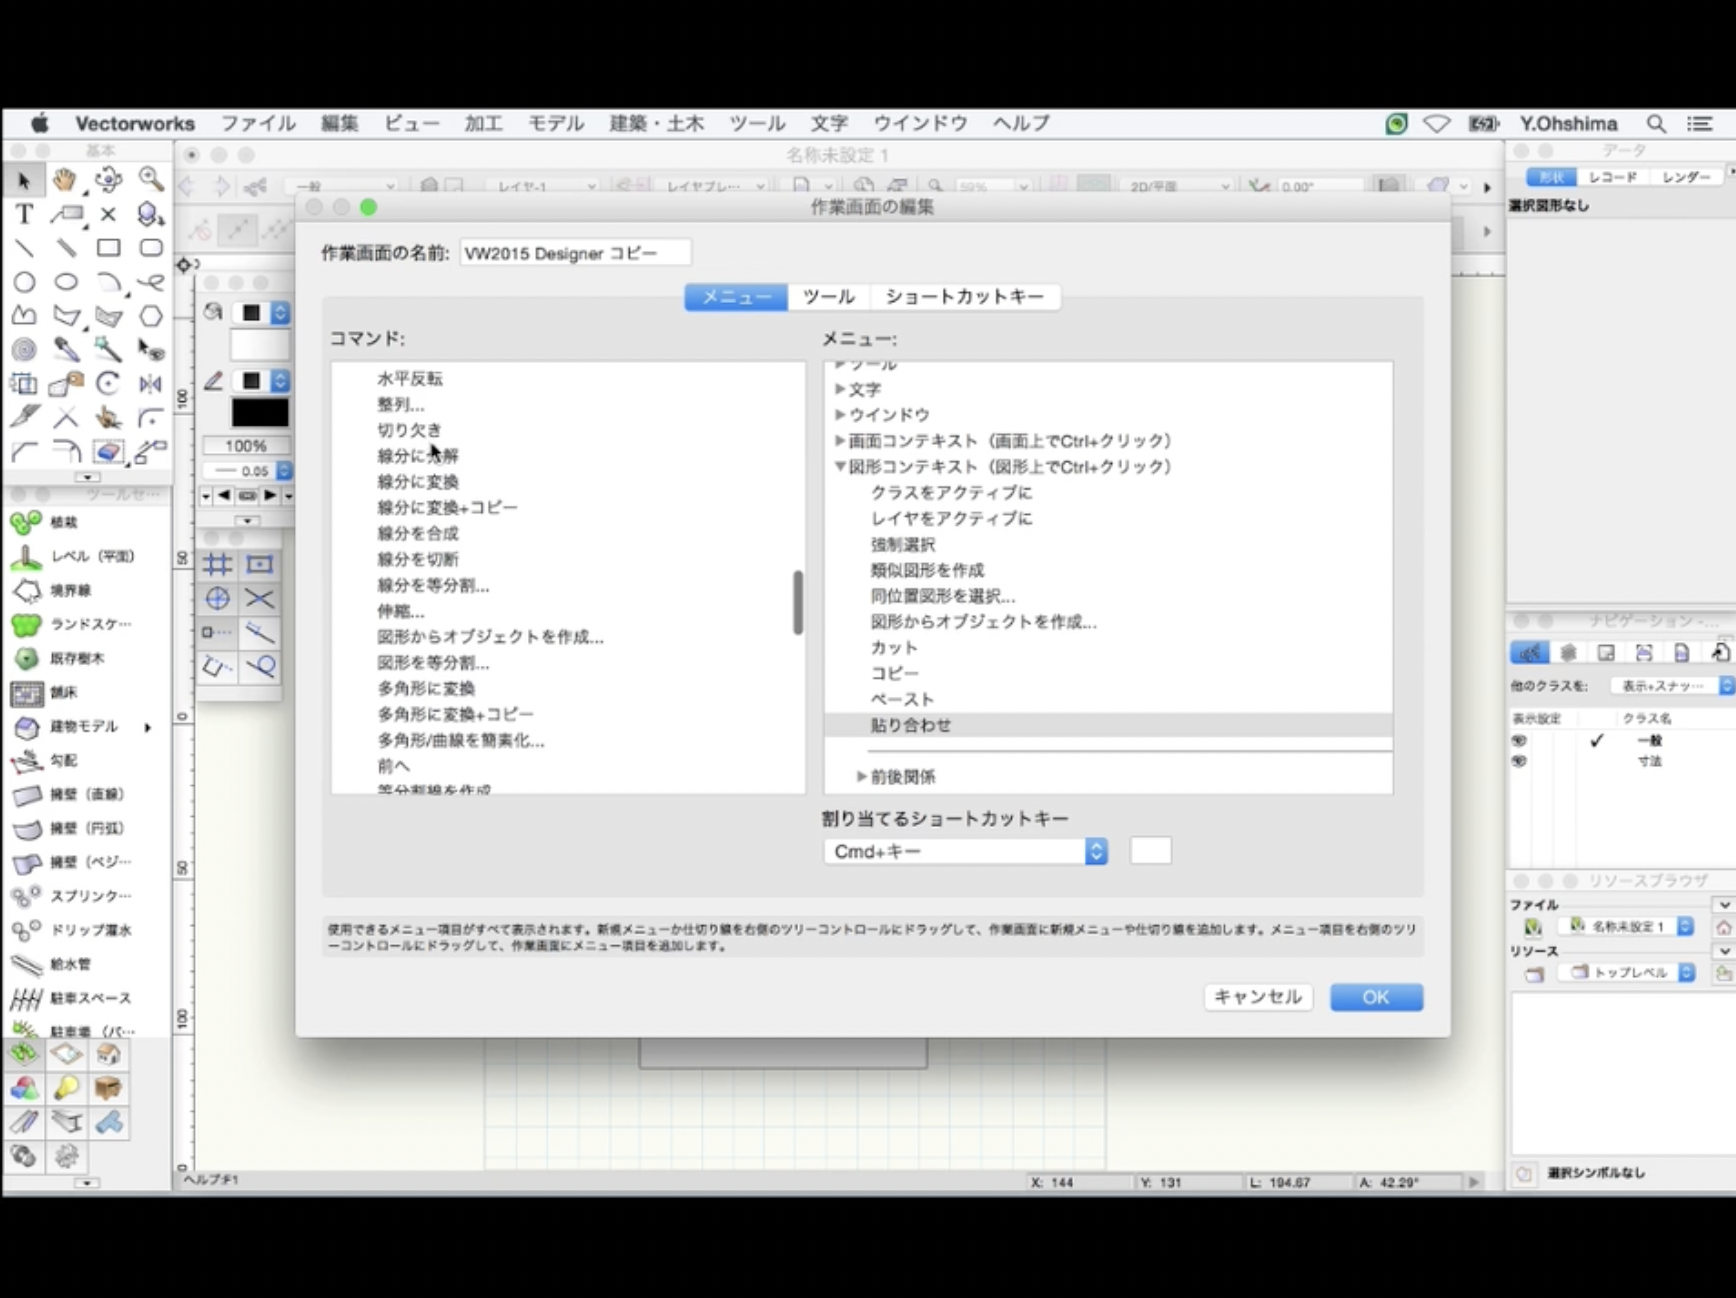Click the キャンセル button

coord(1258,997)
